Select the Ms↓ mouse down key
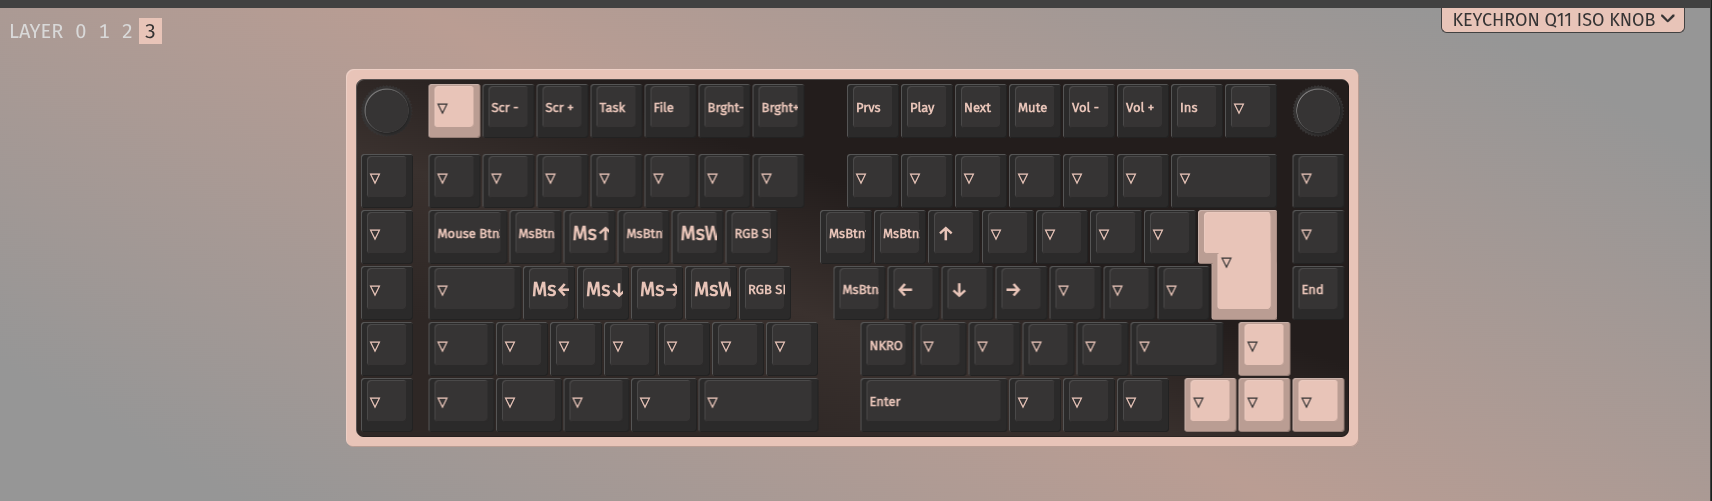Screen dimensions: 1712x501 point(604,292)
